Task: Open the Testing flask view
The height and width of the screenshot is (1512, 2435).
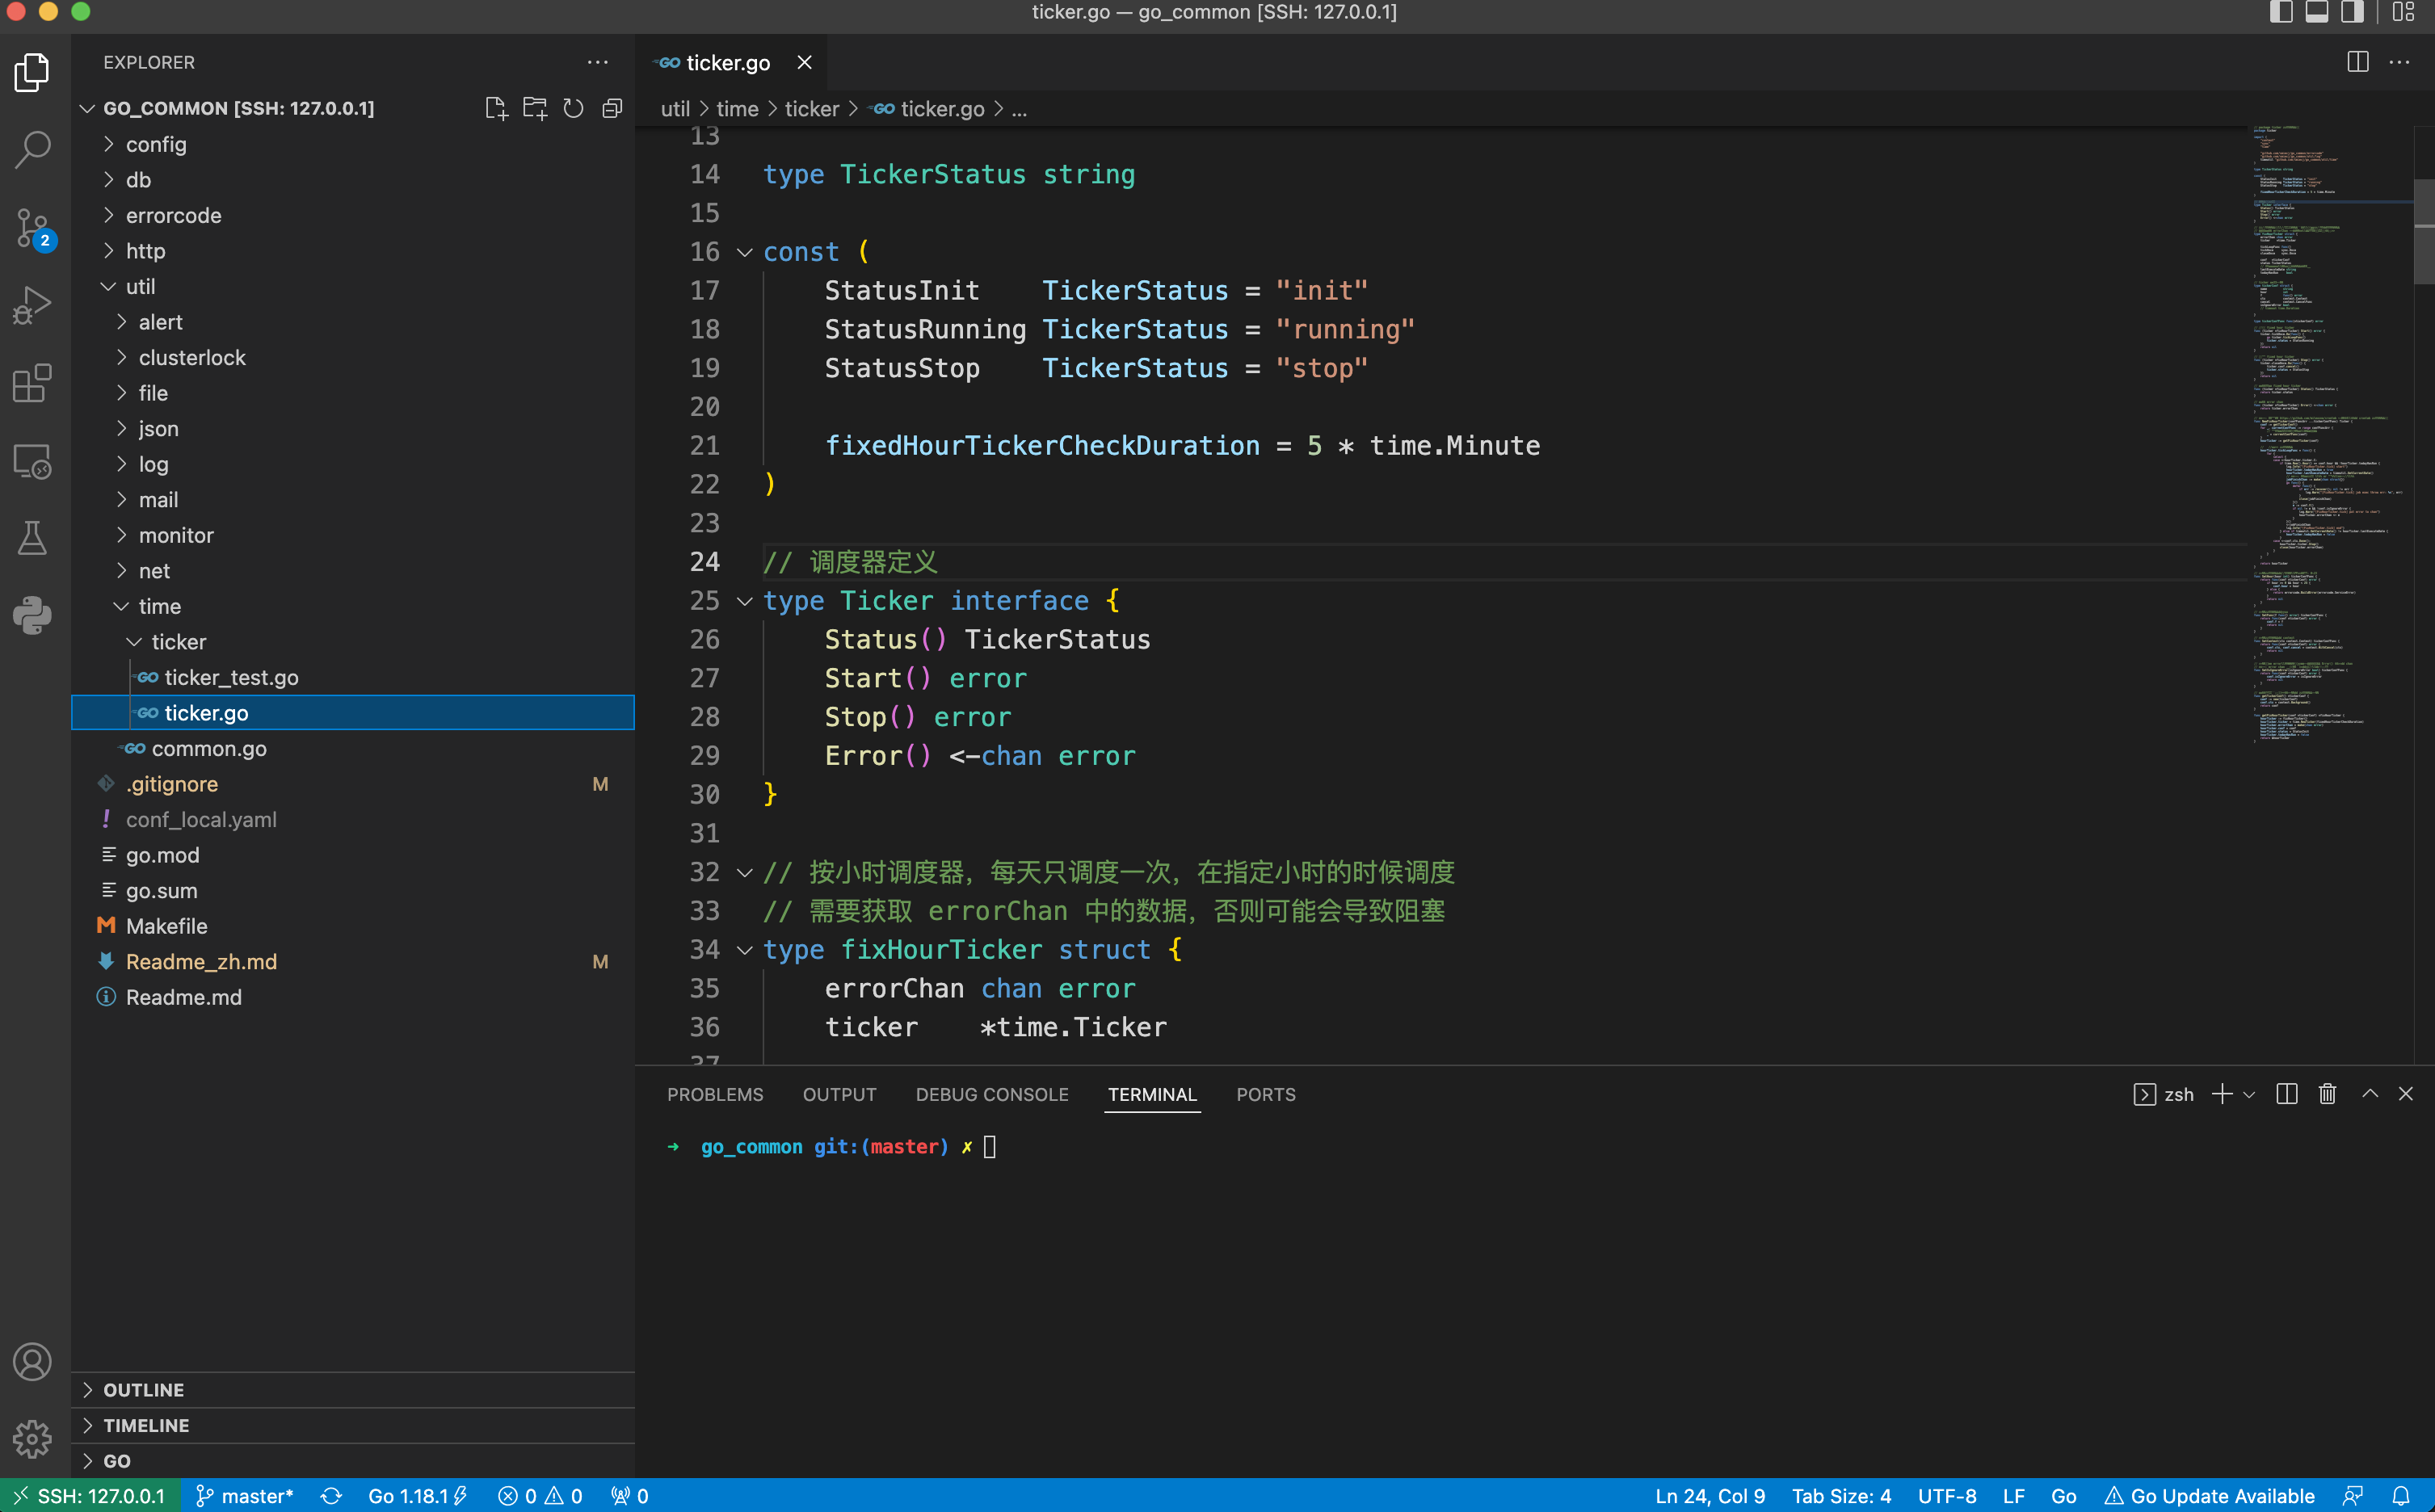Action: tap(32, 538)
